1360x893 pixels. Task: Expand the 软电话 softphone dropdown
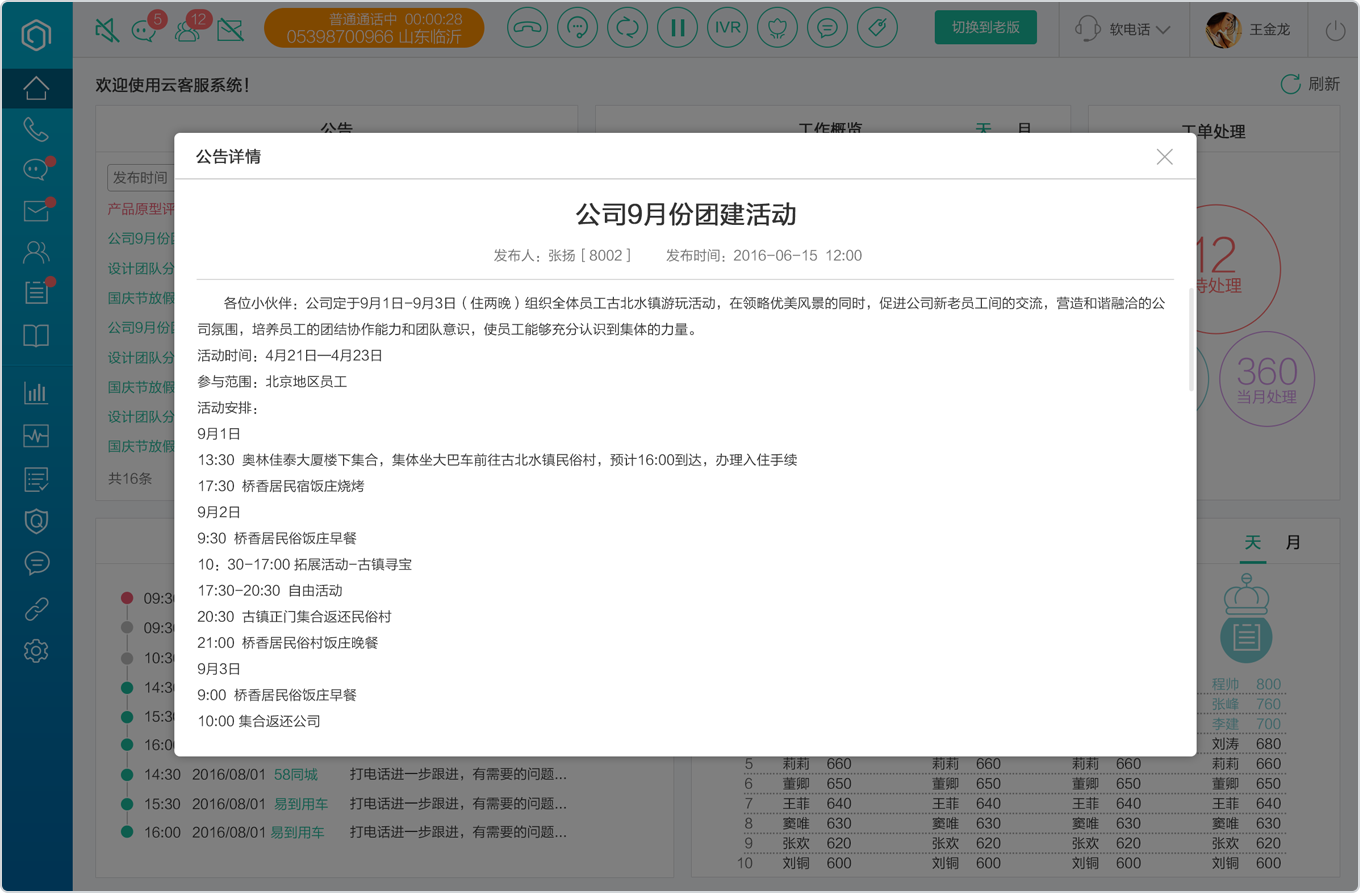pos(1123,30)
